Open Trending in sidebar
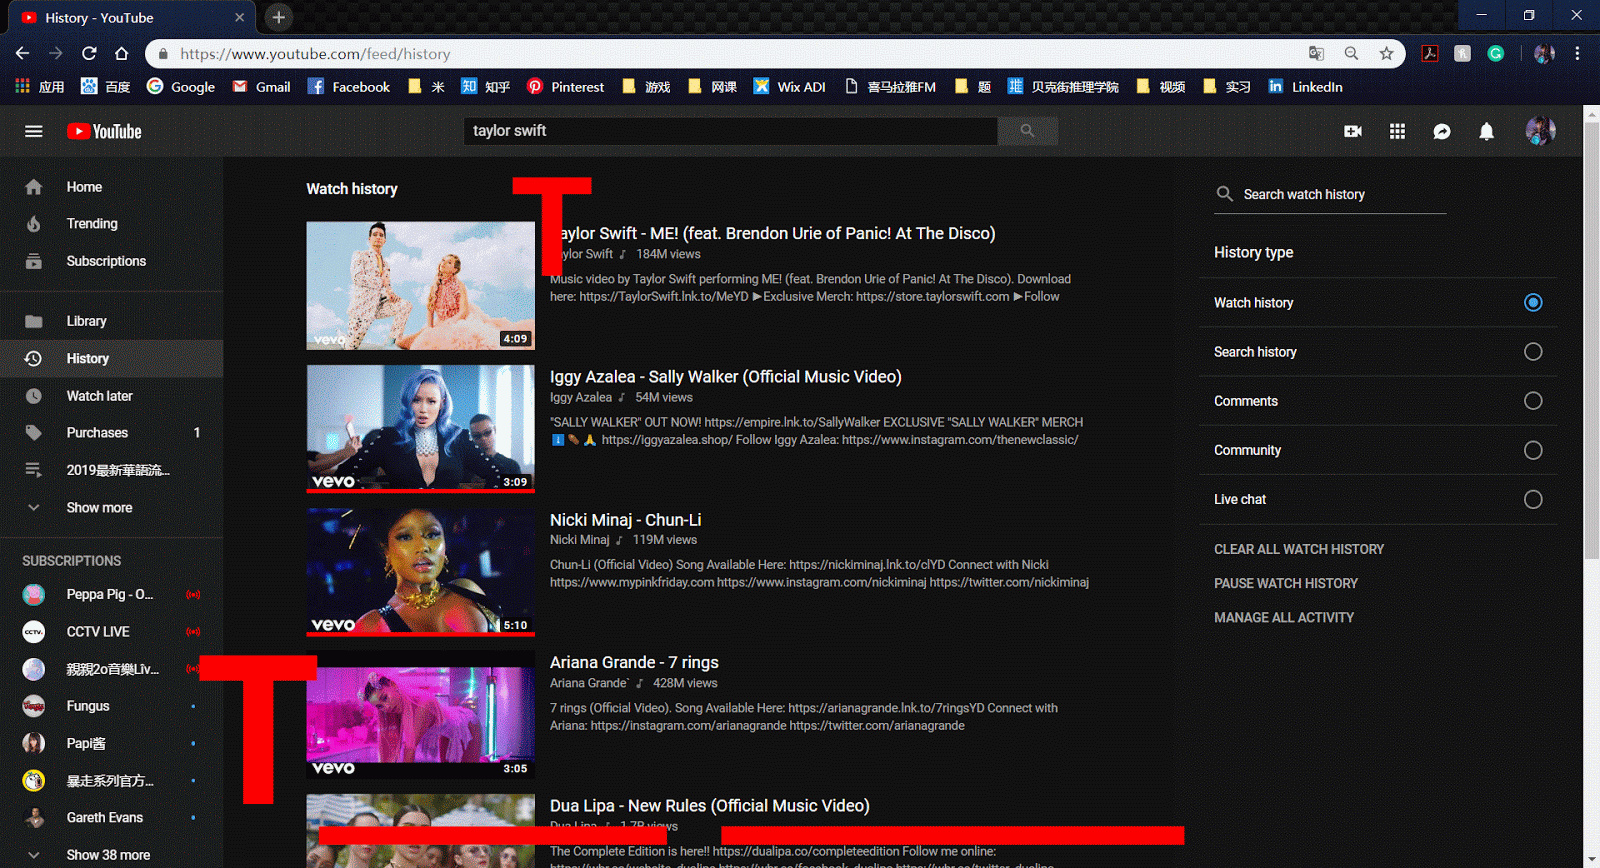The width and height of the screenshot is (1600, 868). pos(111,224)
